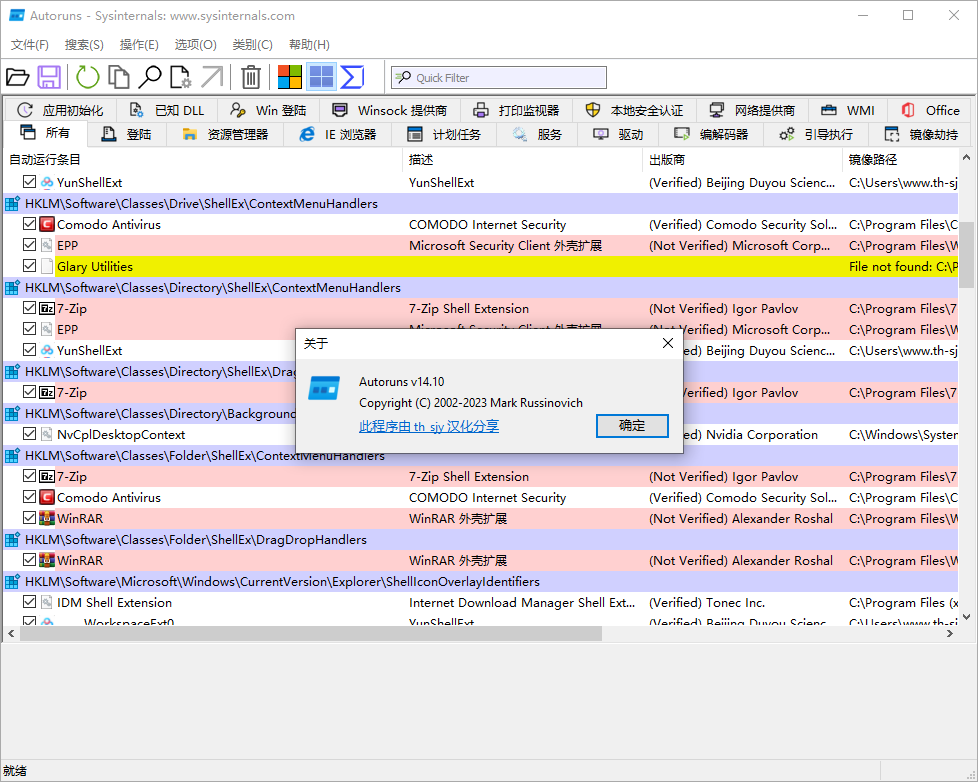Click the Comodo Antivirus icon under Folder handlers

point(47,497)
